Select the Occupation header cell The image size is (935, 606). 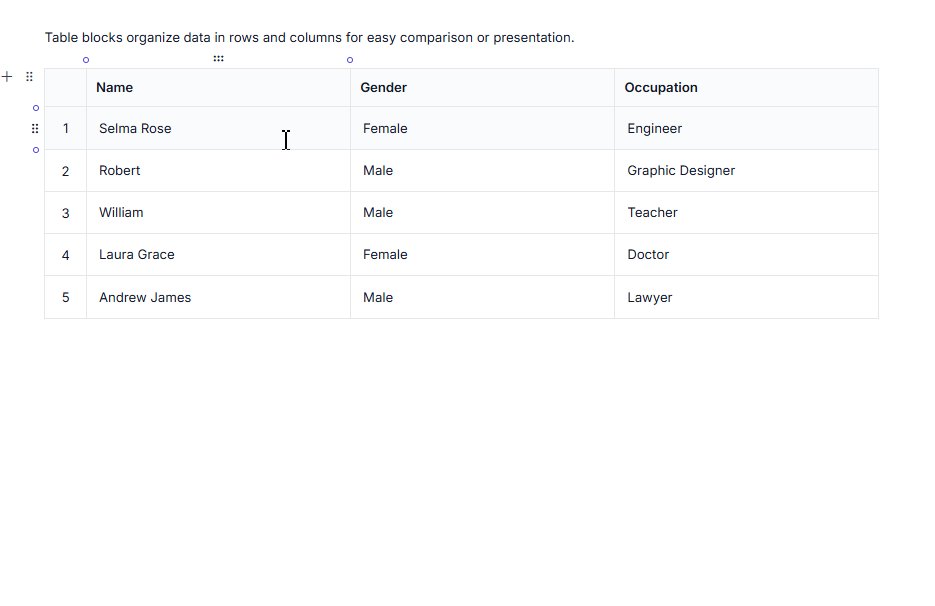[747, 88]
